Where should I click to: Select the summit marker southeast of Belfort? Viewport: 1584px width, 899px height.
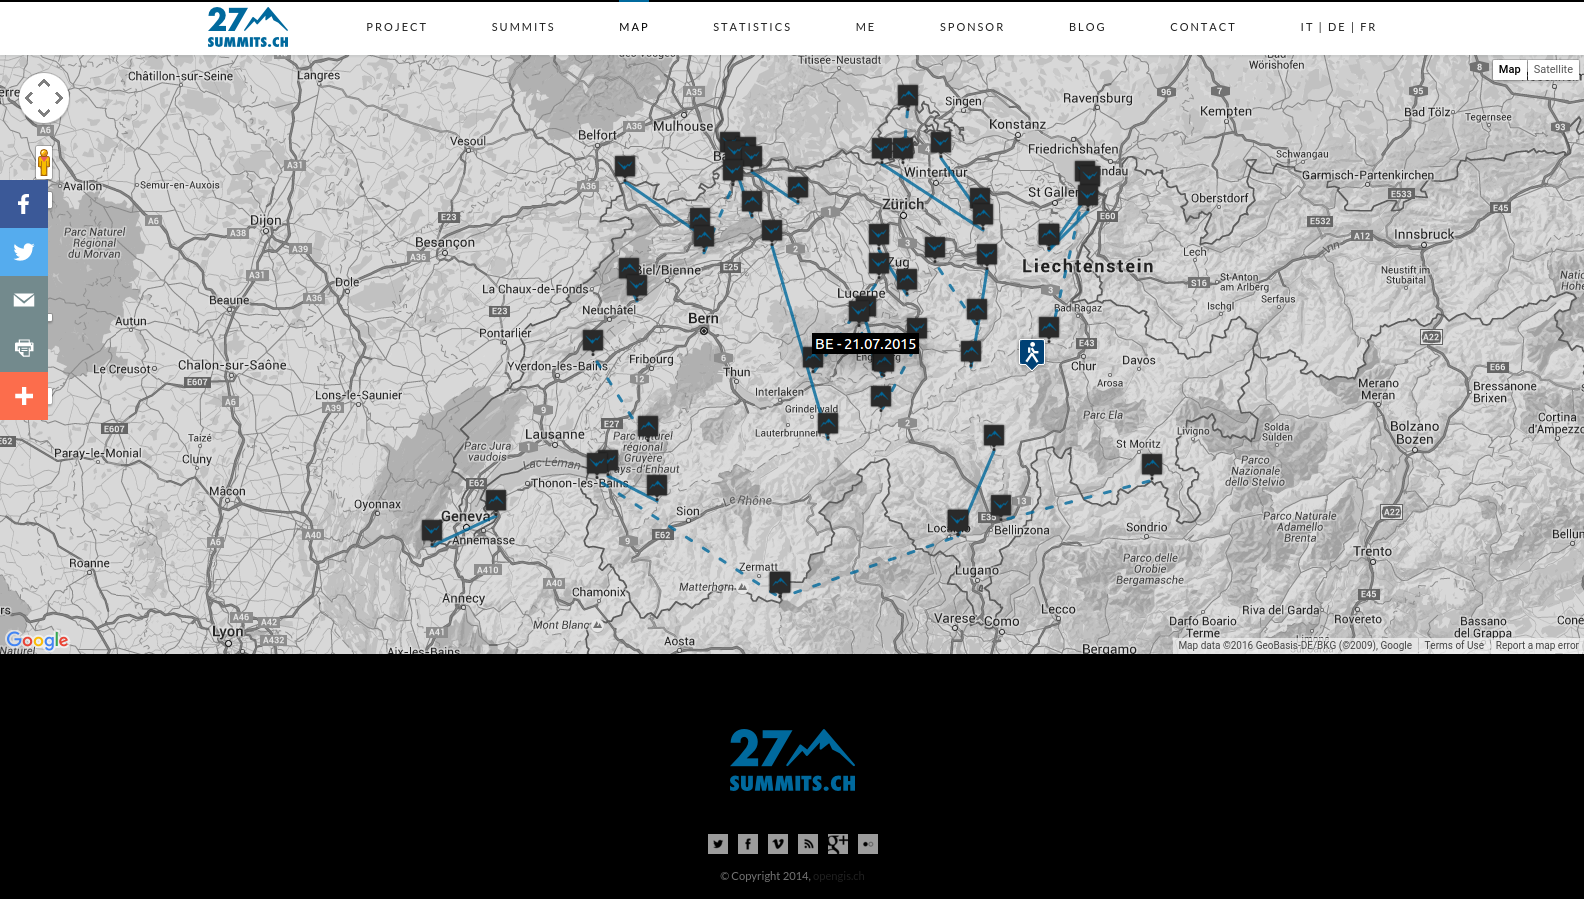coord(625,167)
